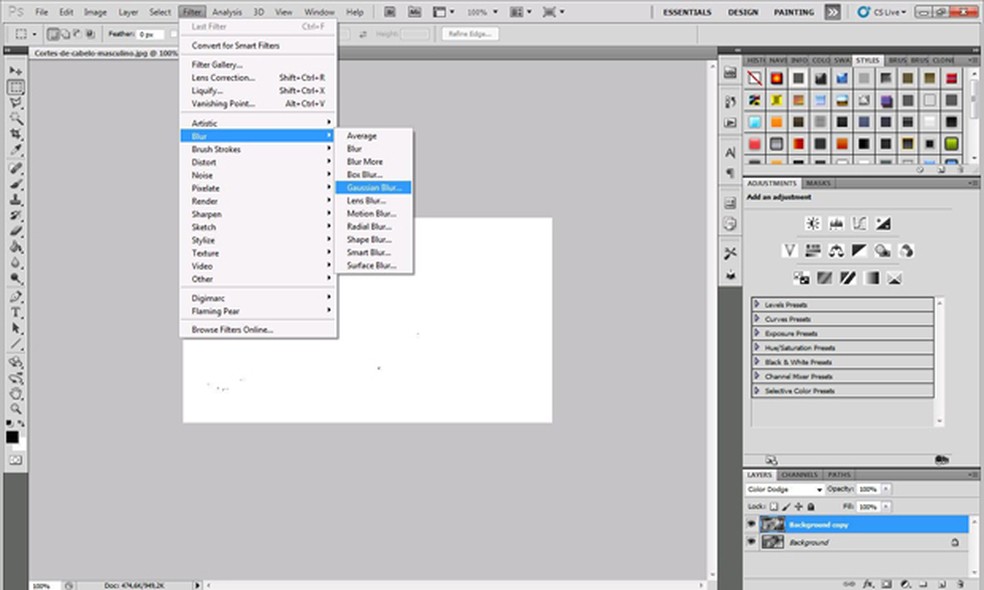Create new adjustment layer from Layers footer
The image size is (984, 590).
point(905,584)
